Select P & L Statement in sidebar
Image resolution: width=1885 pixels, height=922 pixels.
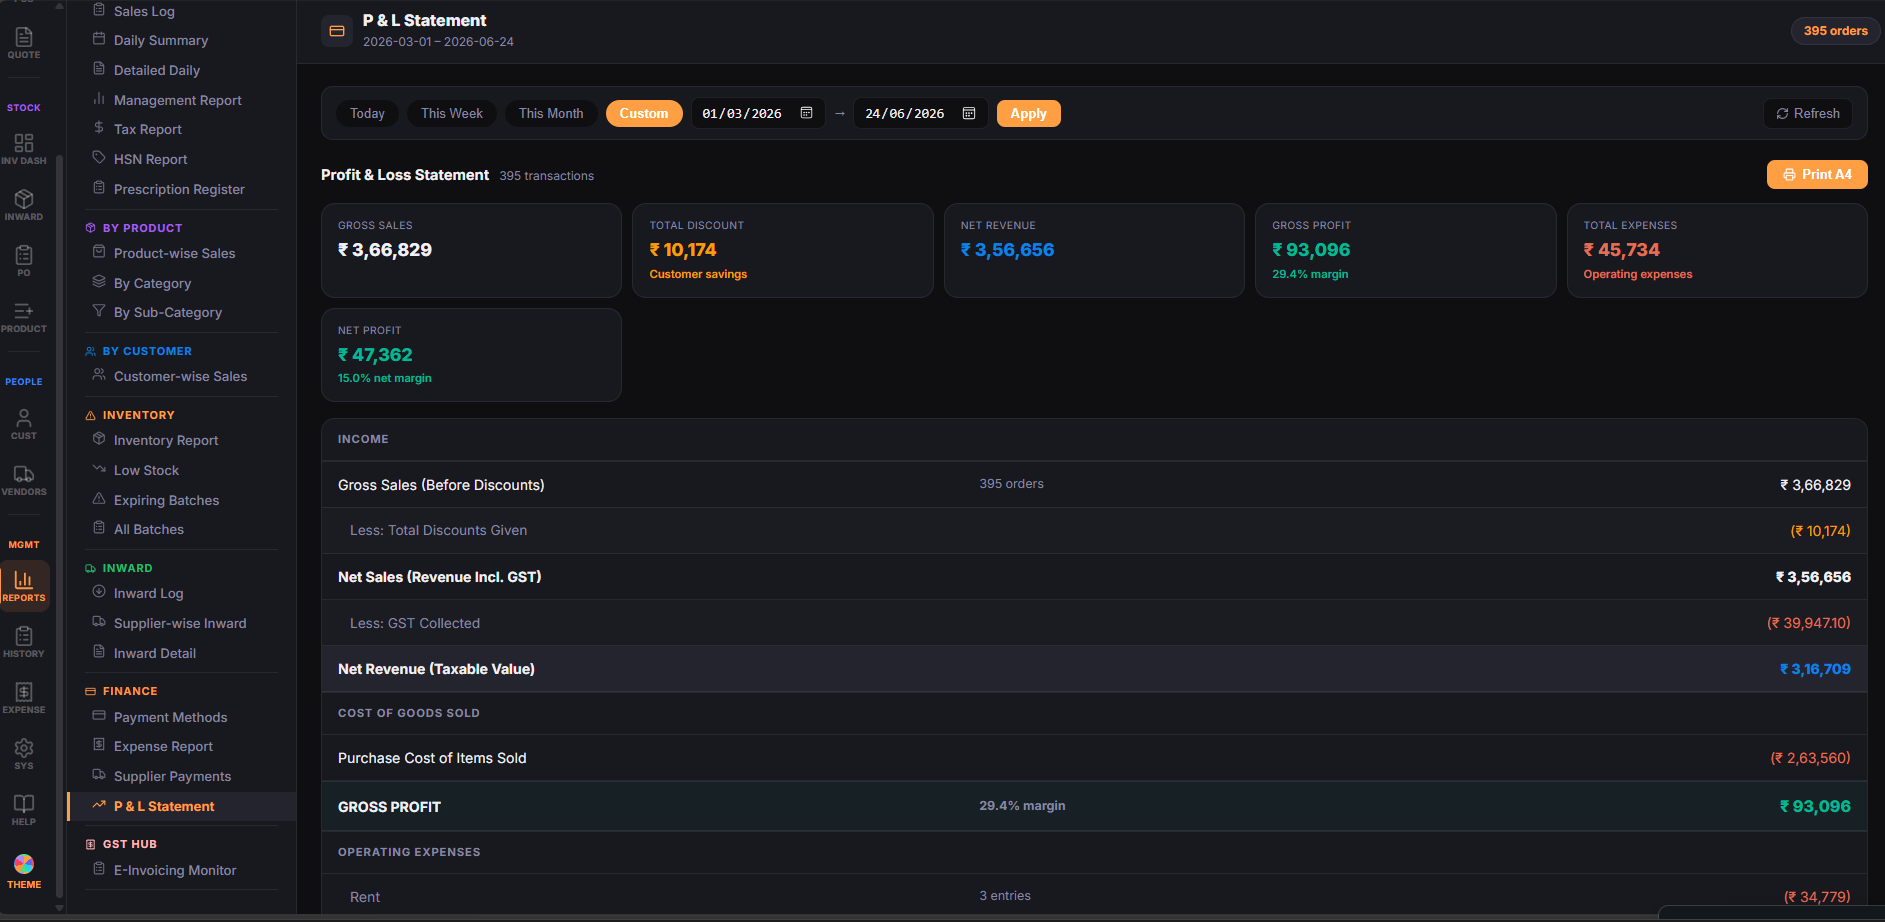point(181,806)
